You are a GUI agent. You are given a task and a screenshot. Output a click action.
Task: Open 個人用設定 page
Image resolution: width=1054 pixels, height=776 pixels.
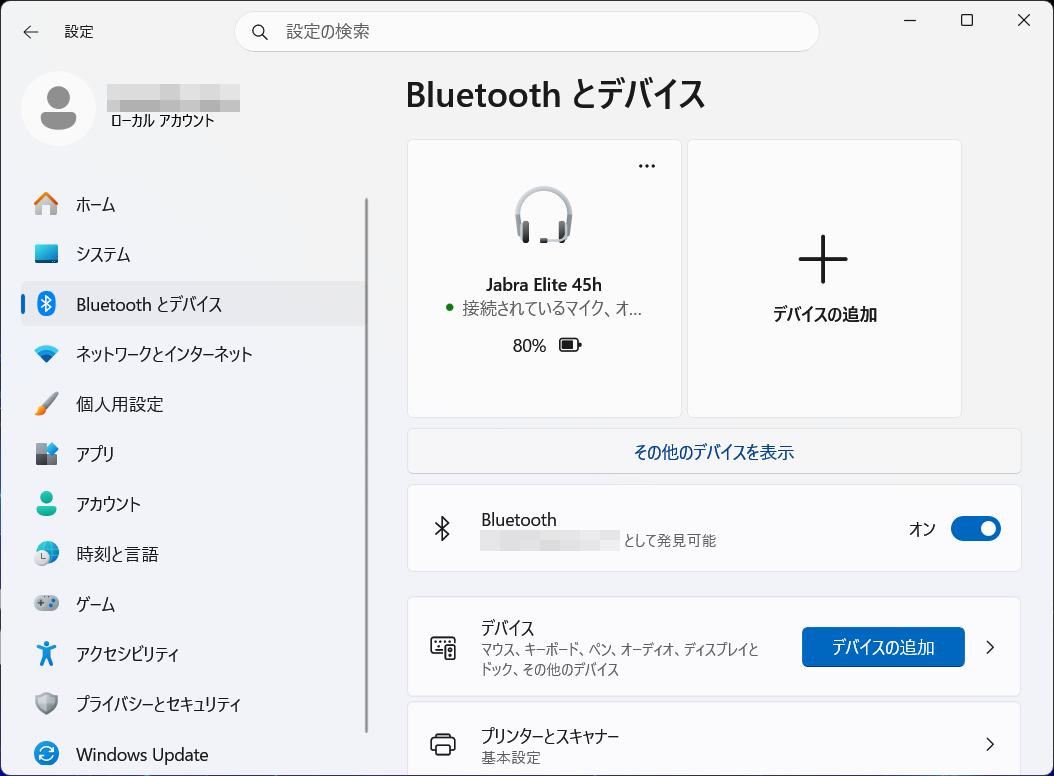tap(194, 403)
